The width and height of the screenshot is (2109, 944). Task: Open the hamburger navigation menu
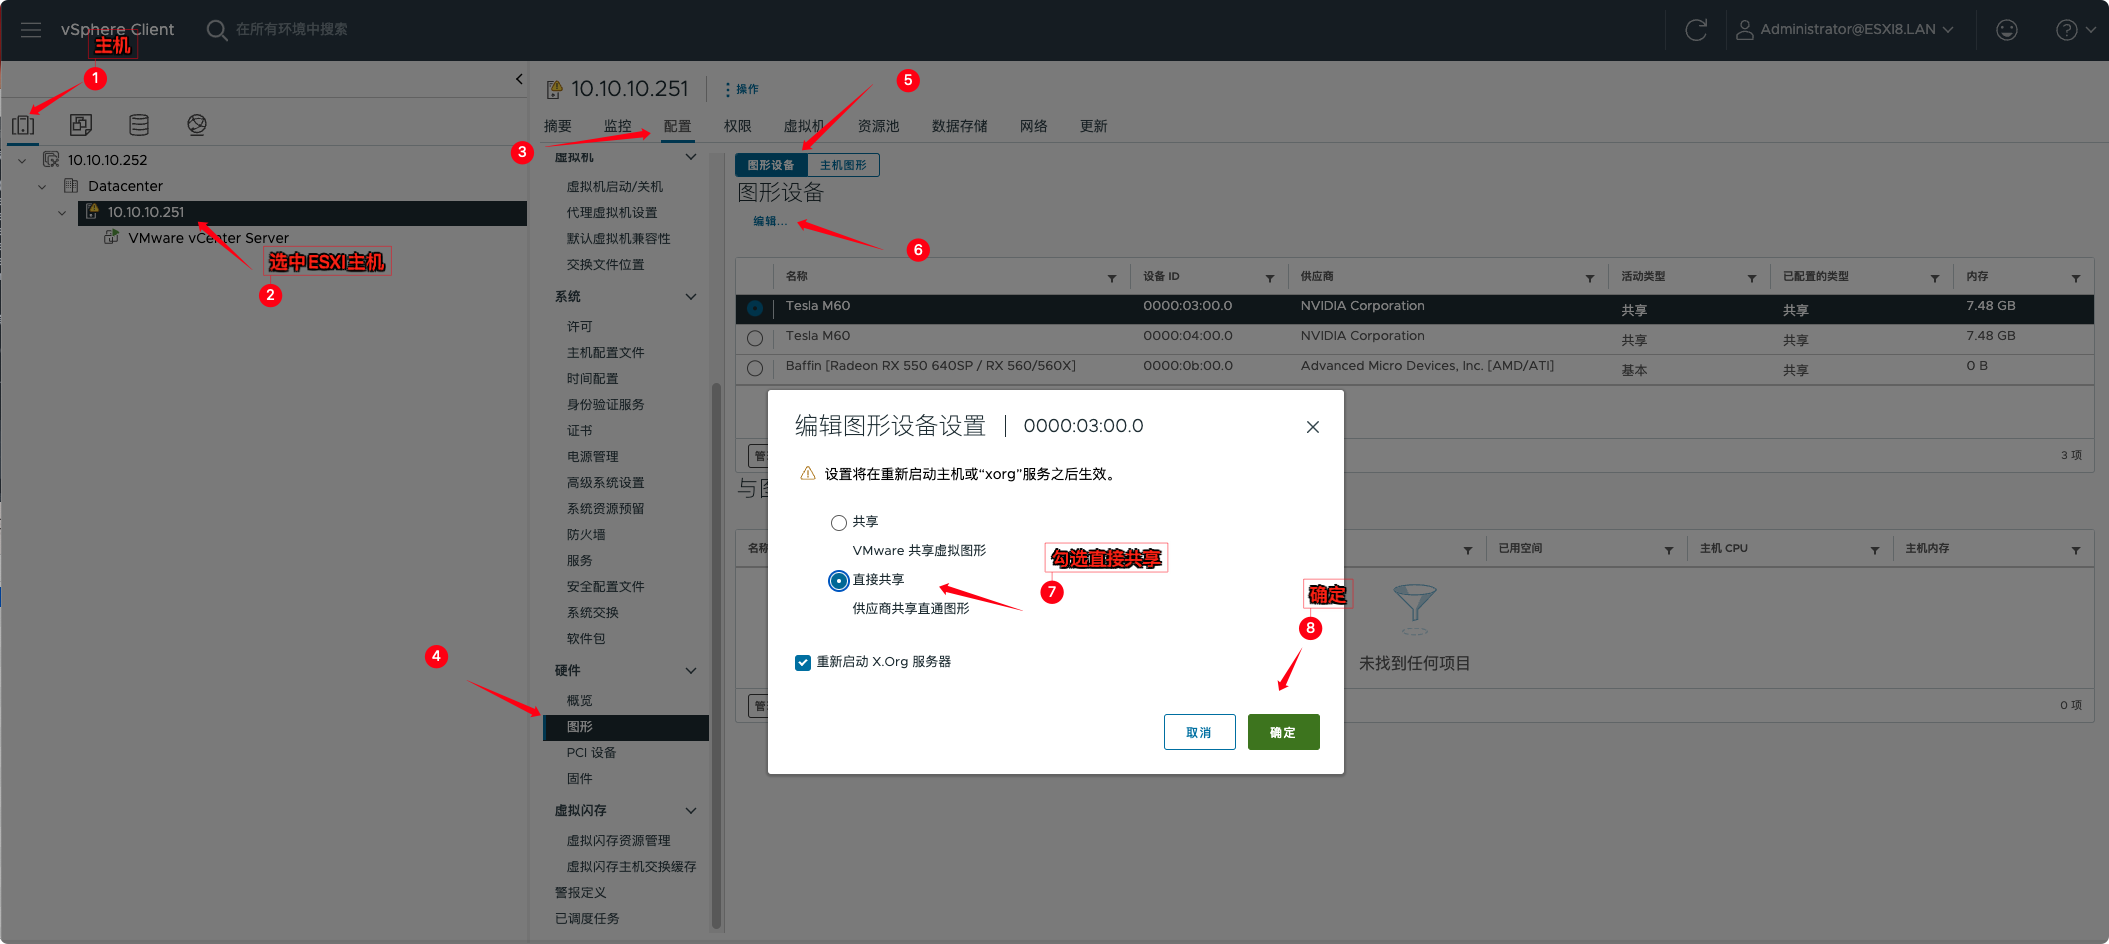31,30
